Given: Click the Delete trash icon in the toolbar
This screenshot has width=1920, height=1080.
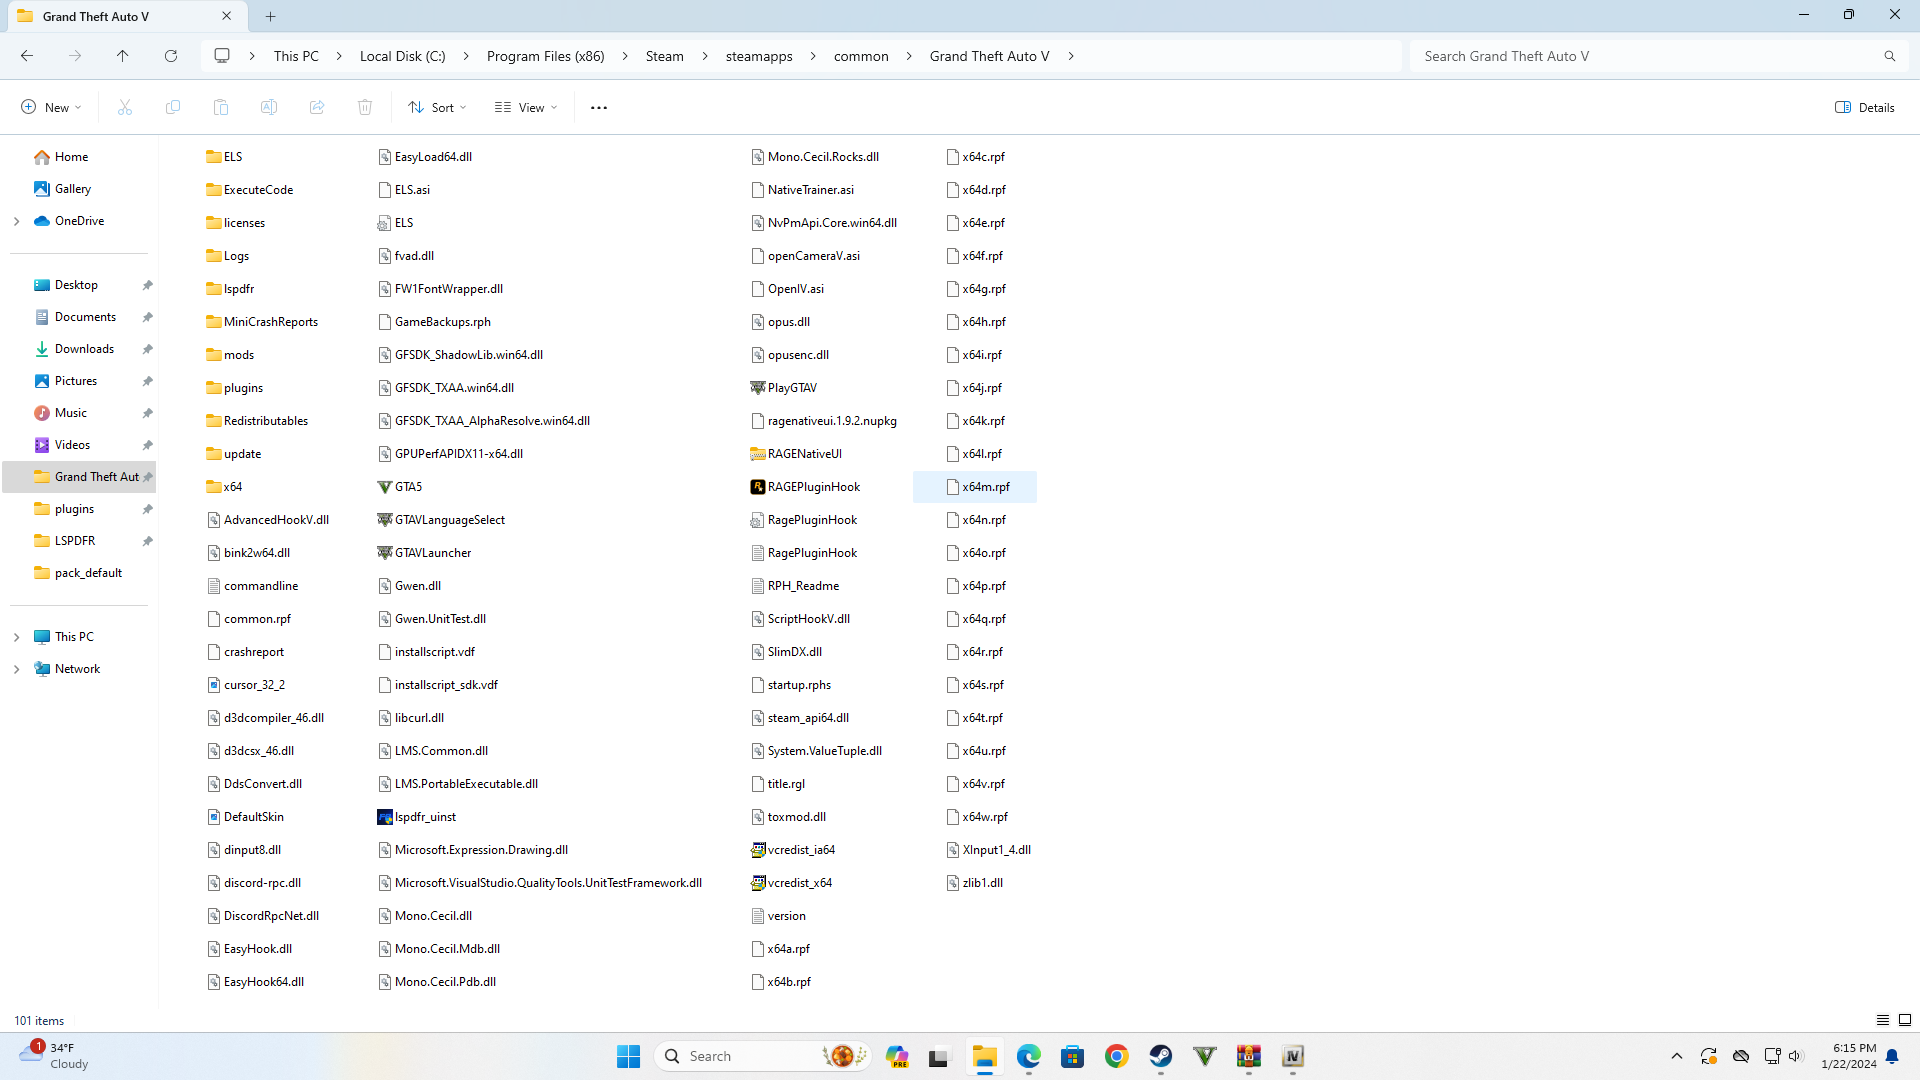Looking at the screenshot, I should (365, 107).
